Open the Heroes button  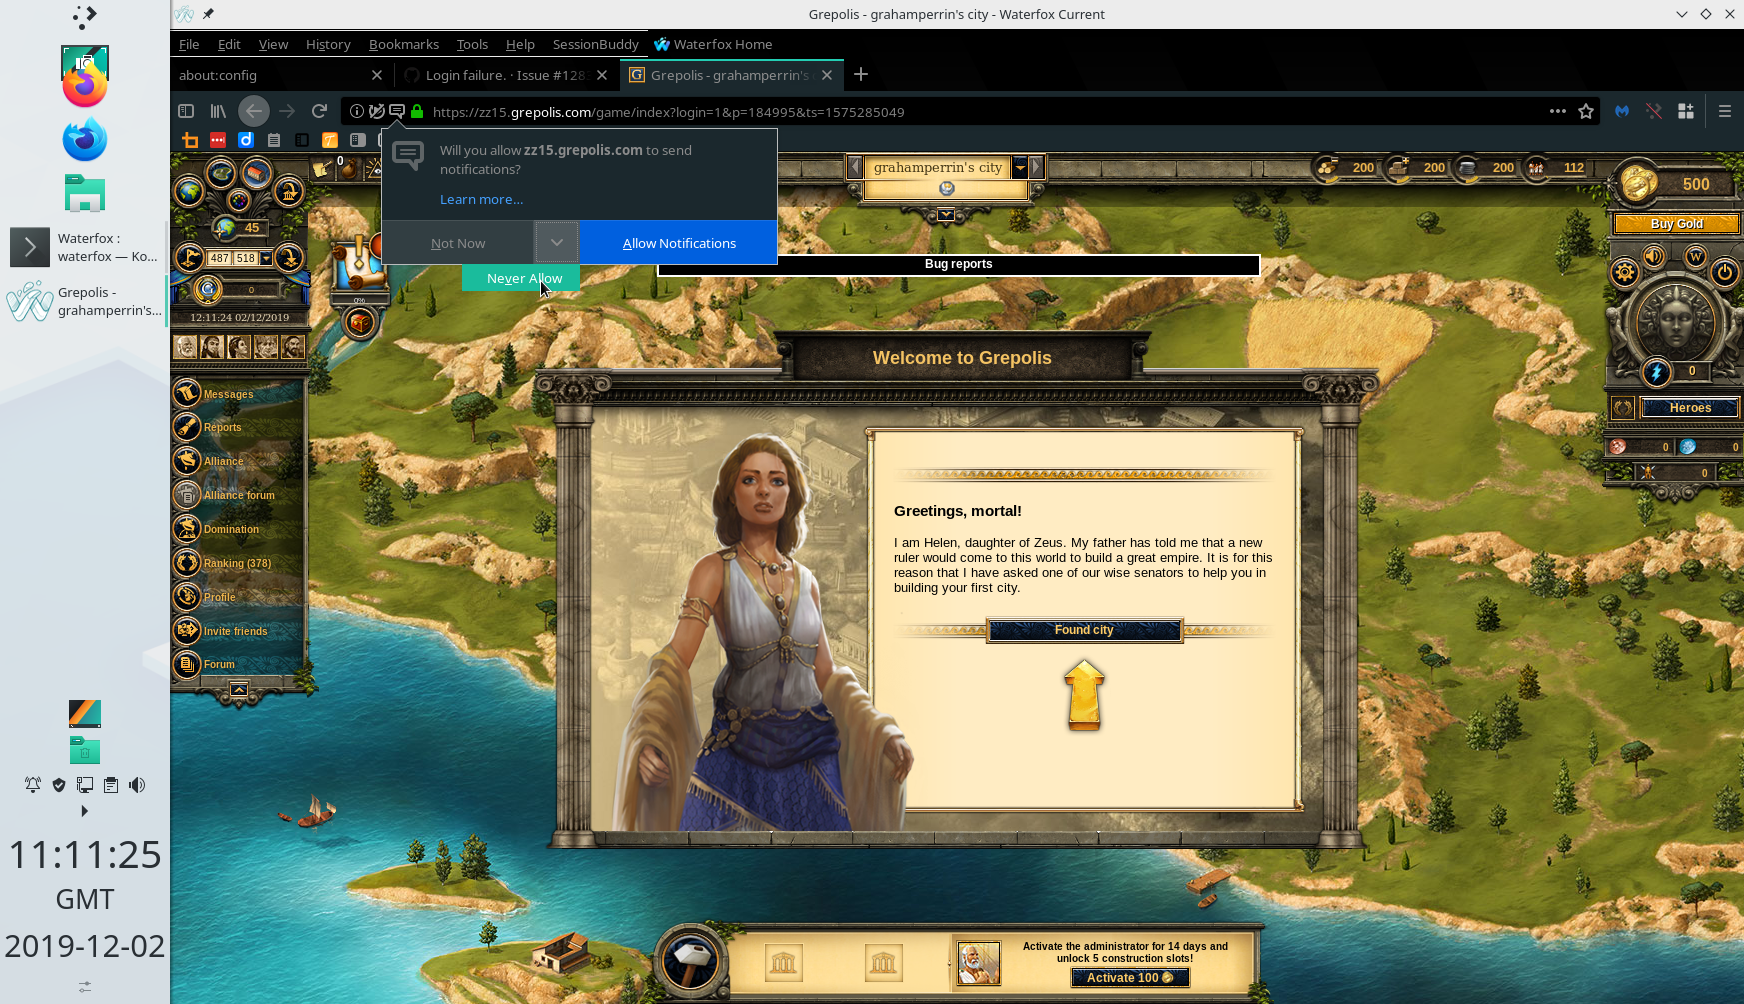tap(1690, 408)
